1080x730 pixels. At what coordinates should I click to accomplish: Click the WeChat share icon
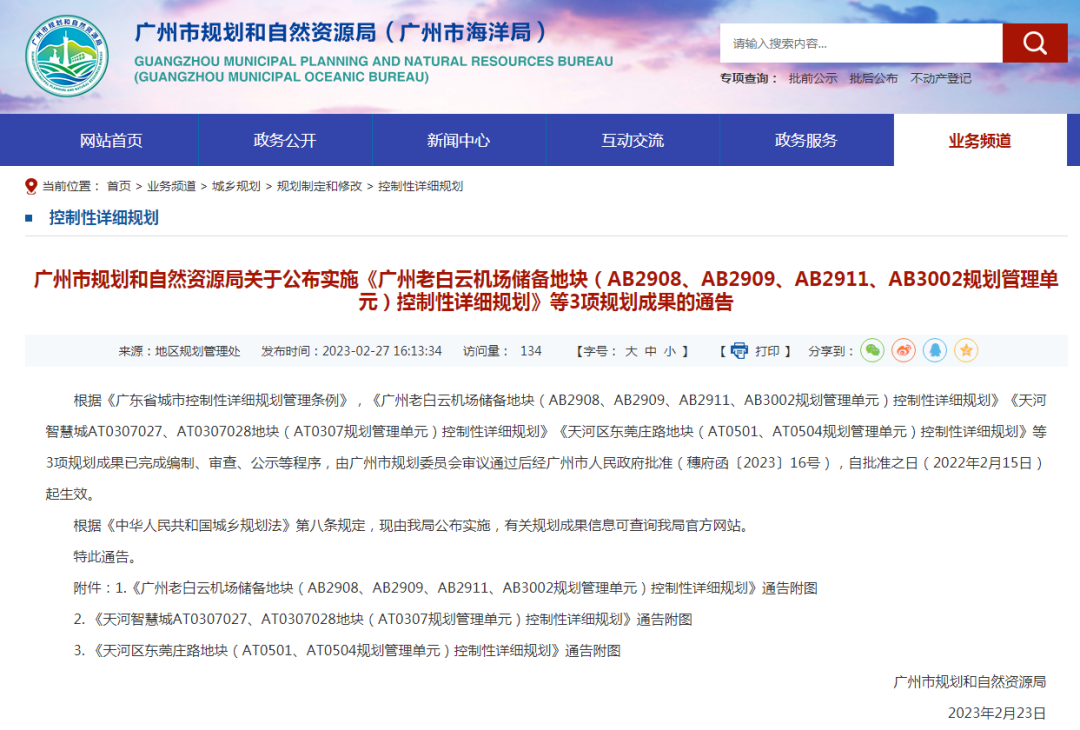872,351
